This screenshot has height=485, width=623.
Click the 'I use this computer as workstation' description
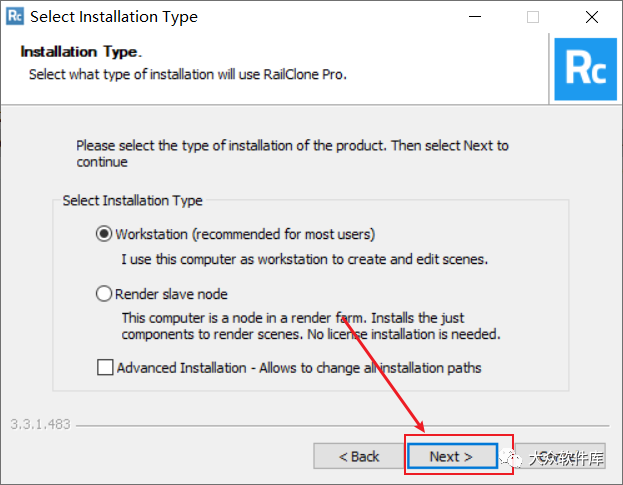click(x=304, y=259)
